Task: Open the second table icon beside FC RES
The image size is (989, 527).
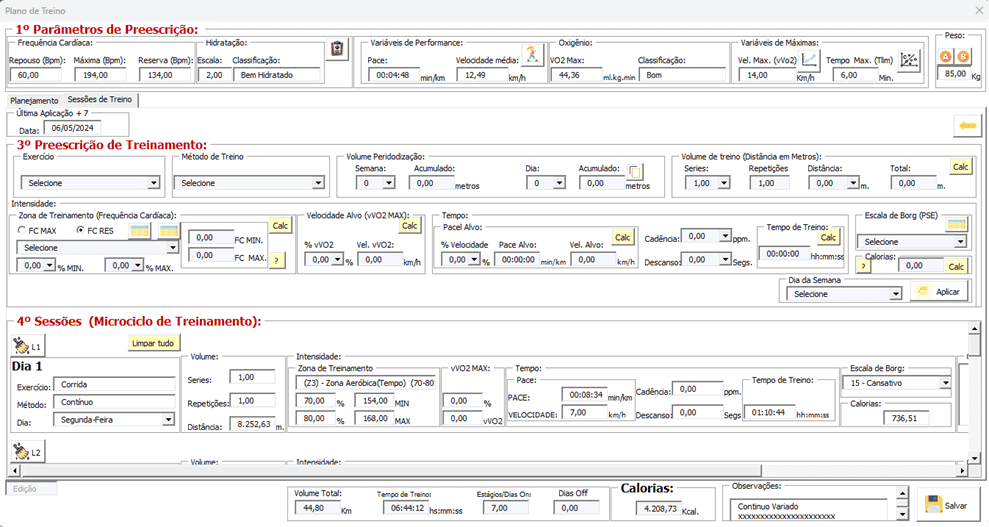Action: click(x=168, y=231)
